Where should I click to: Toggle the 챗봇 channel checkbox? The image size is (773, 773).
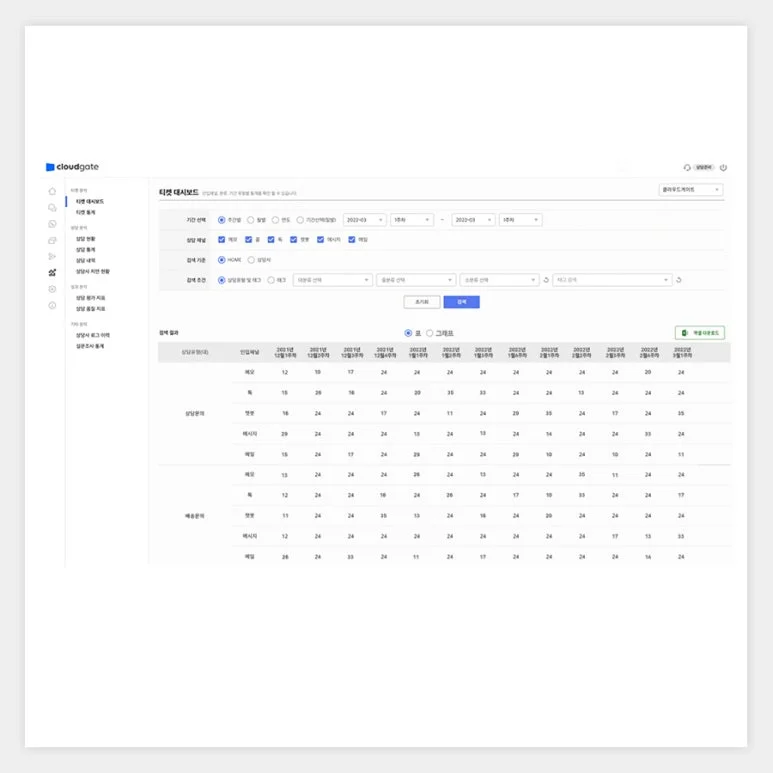click(x=293, y=240)
